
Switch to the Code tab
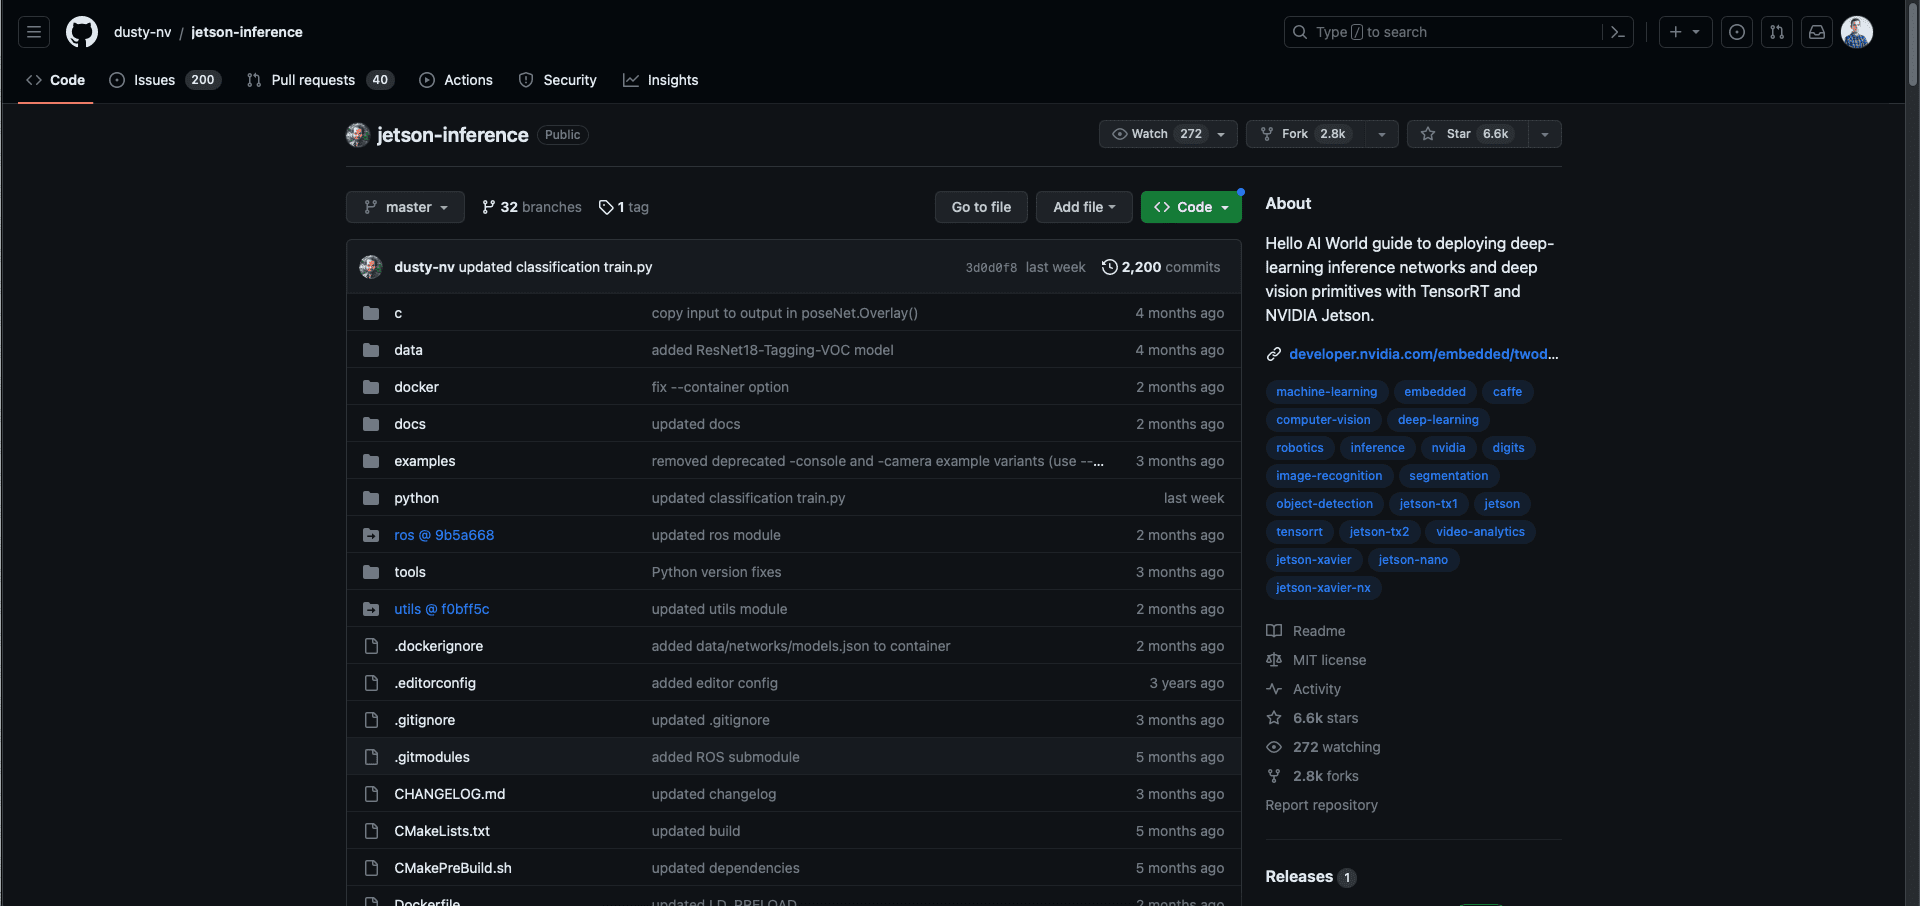pyautogui.click(x=56, y=80)
